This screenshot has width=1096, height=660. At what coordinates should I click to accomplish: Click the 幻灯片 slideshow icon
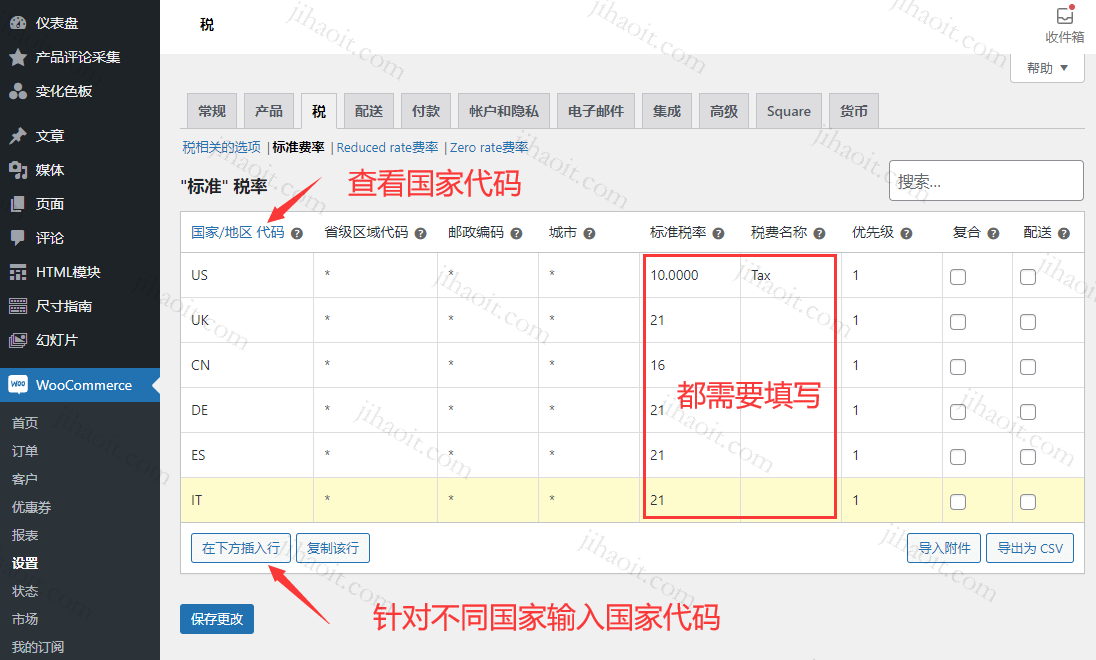pos(18,340)
